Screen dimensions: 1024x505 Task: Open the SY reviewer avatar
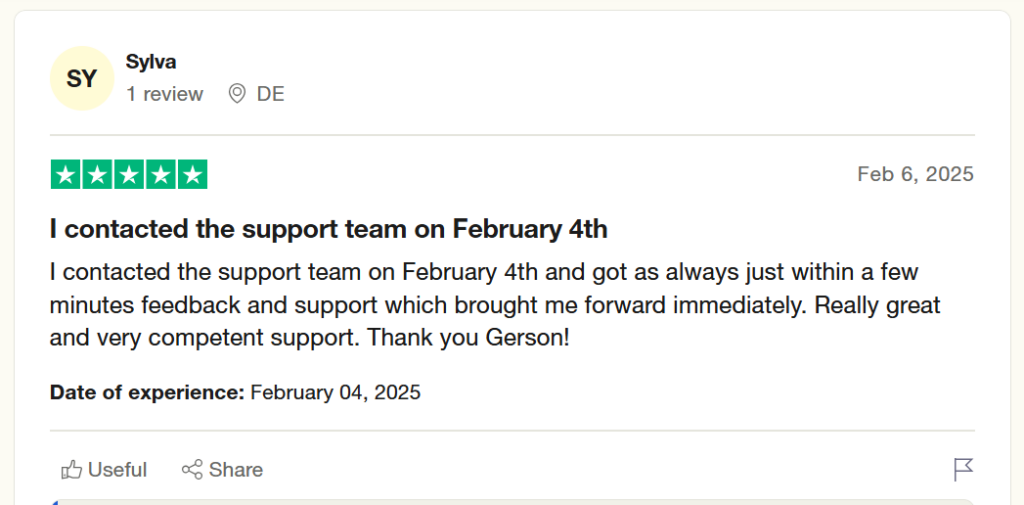(x=81, y=78)
